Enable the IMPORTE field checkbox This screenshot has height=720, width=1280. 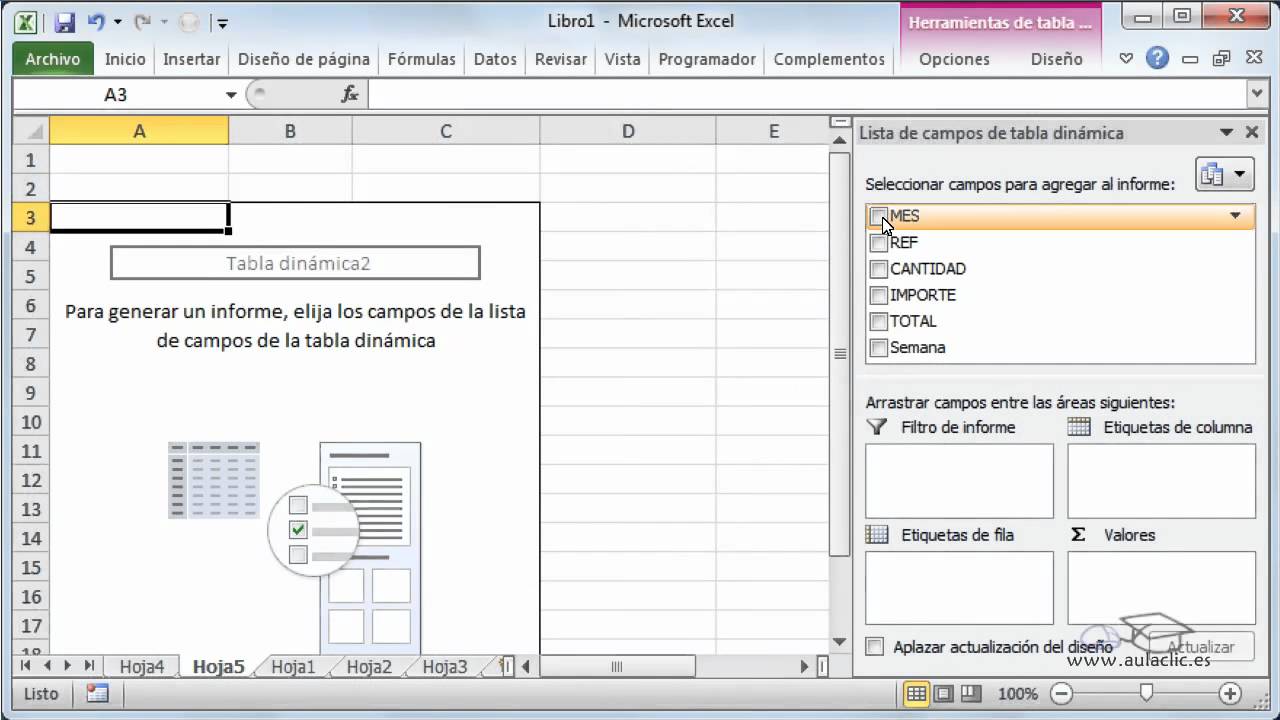click(x=879, y=295)
